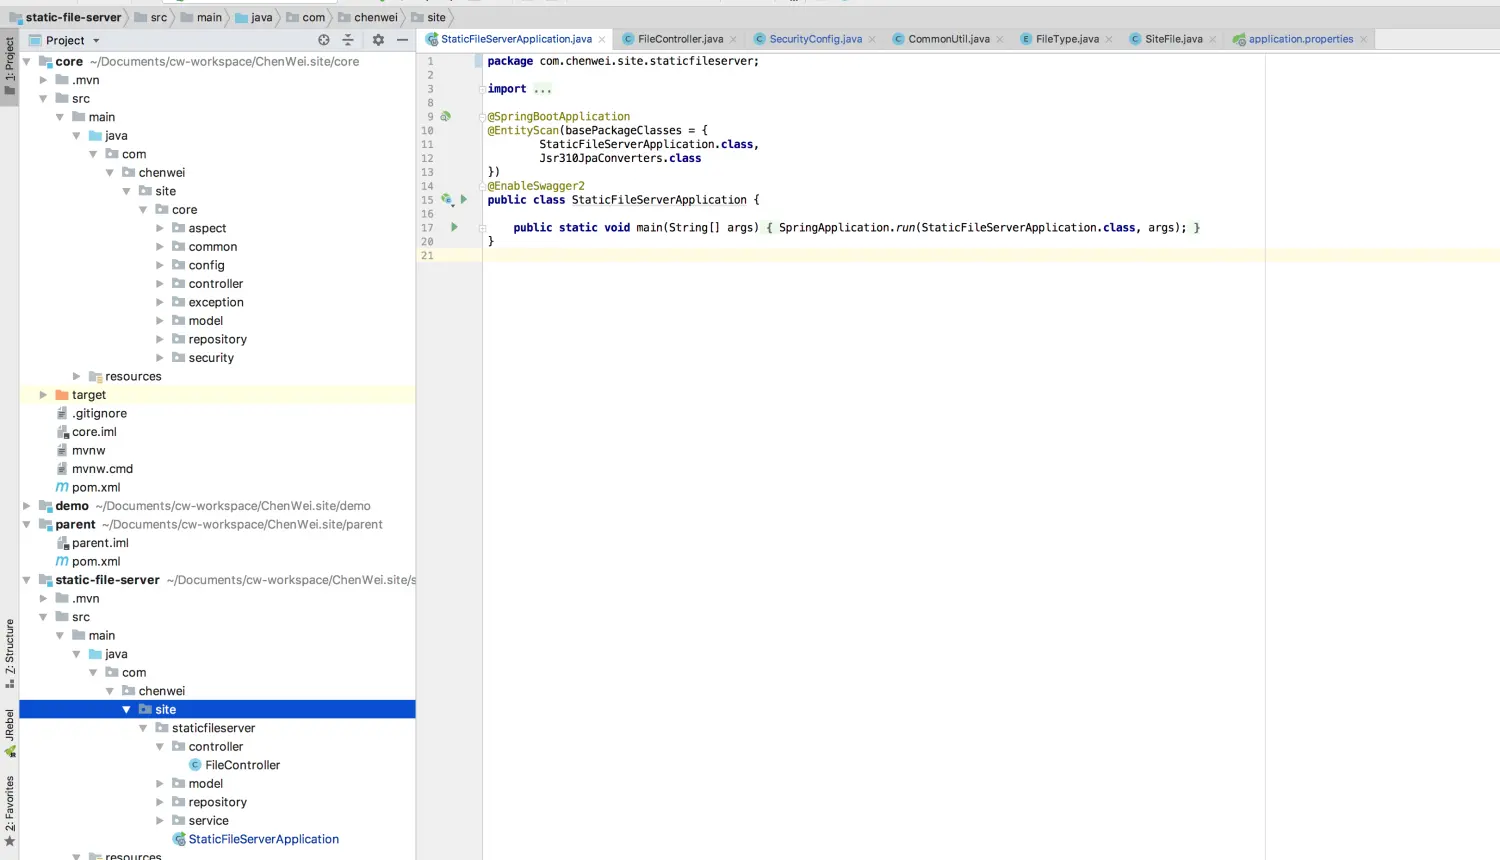1500x860 pixels.
Task: Fold the main method on line 17
Action: click(482, 227)
